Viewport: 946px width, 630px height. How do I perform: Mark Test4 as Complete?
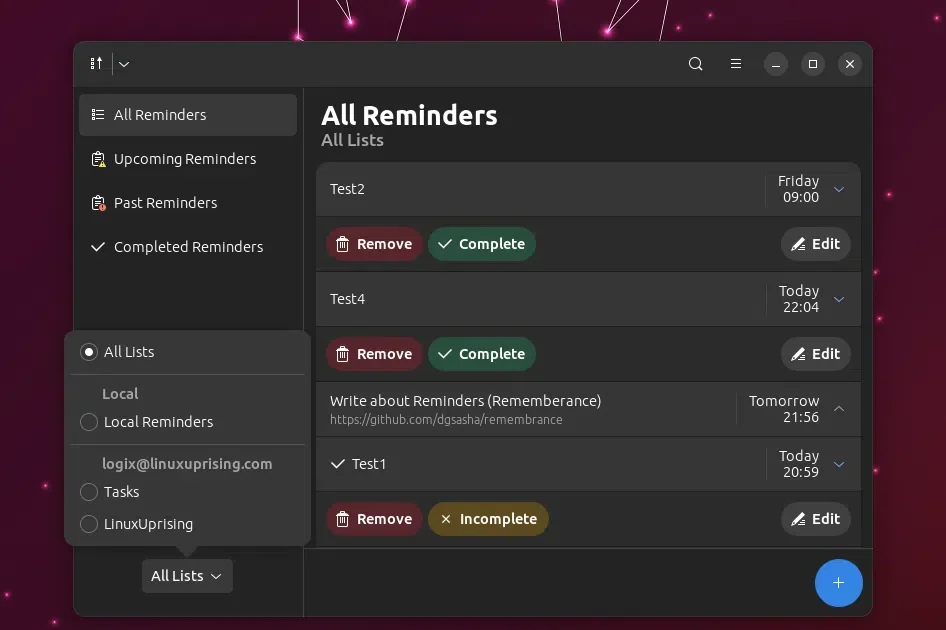482,353
